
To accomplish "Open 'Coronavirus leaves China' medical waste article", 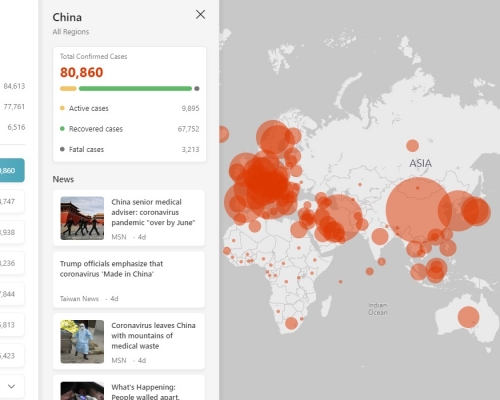I will point(129,341).
